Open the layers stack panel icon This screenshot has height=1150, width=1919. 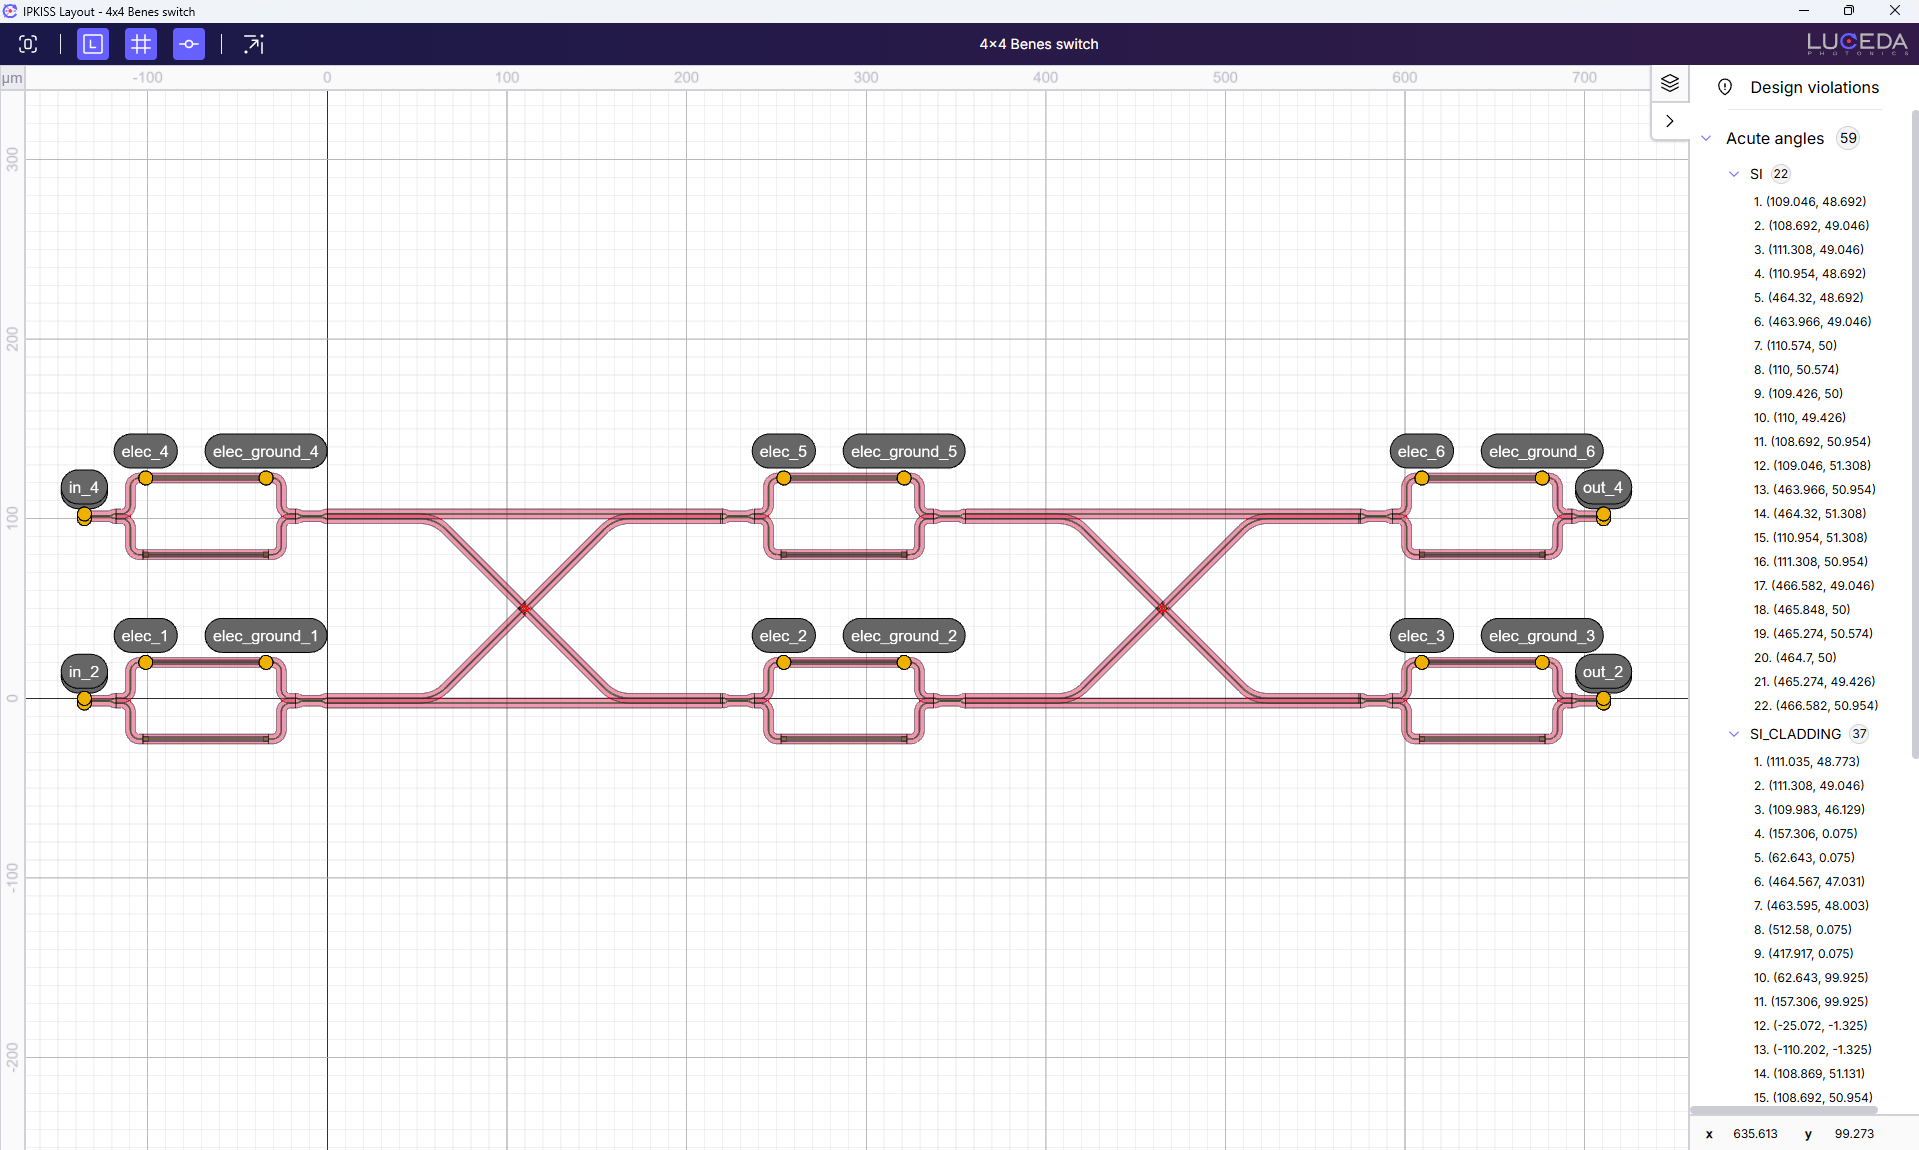pos(1669,83)
